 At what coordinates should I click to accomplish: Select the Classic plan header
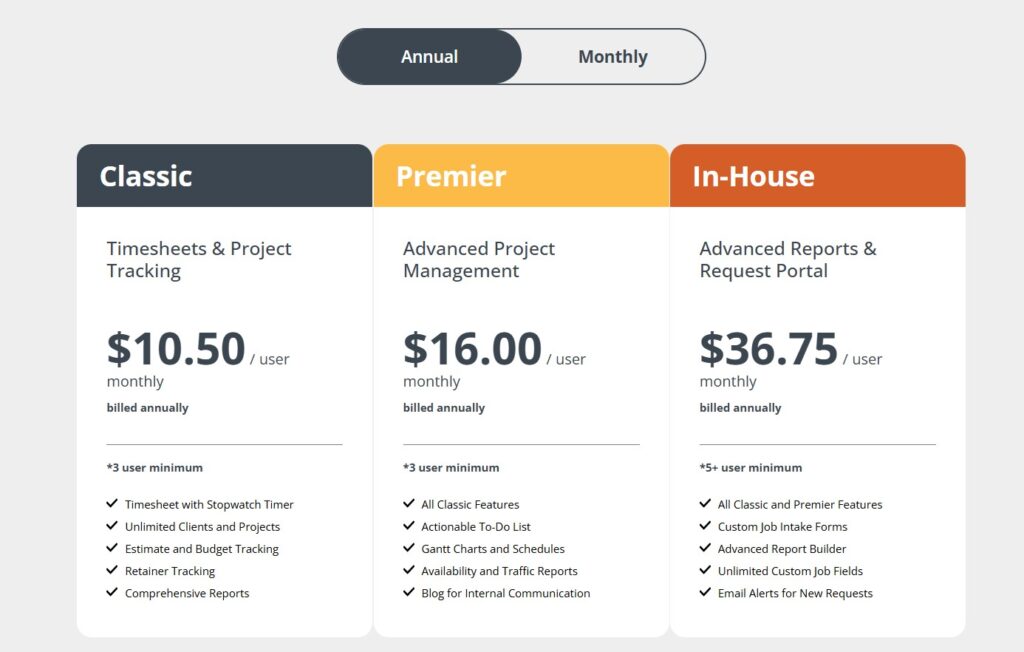tap(223, 175)
